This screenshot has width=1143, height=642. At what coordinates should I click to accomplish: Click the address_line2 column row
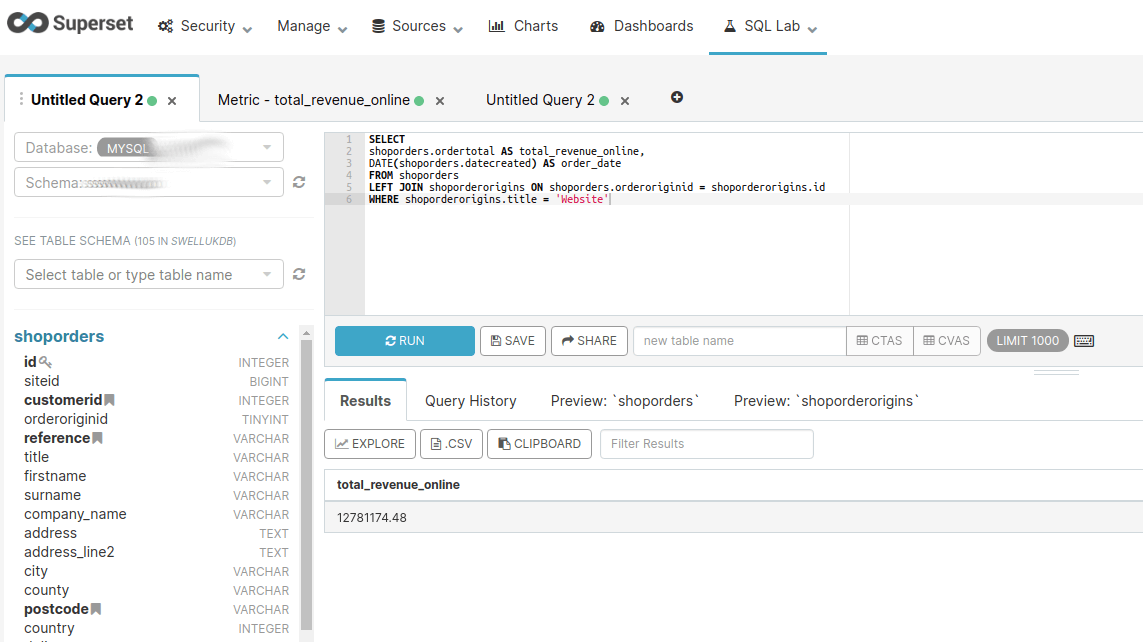click(156, 552)
